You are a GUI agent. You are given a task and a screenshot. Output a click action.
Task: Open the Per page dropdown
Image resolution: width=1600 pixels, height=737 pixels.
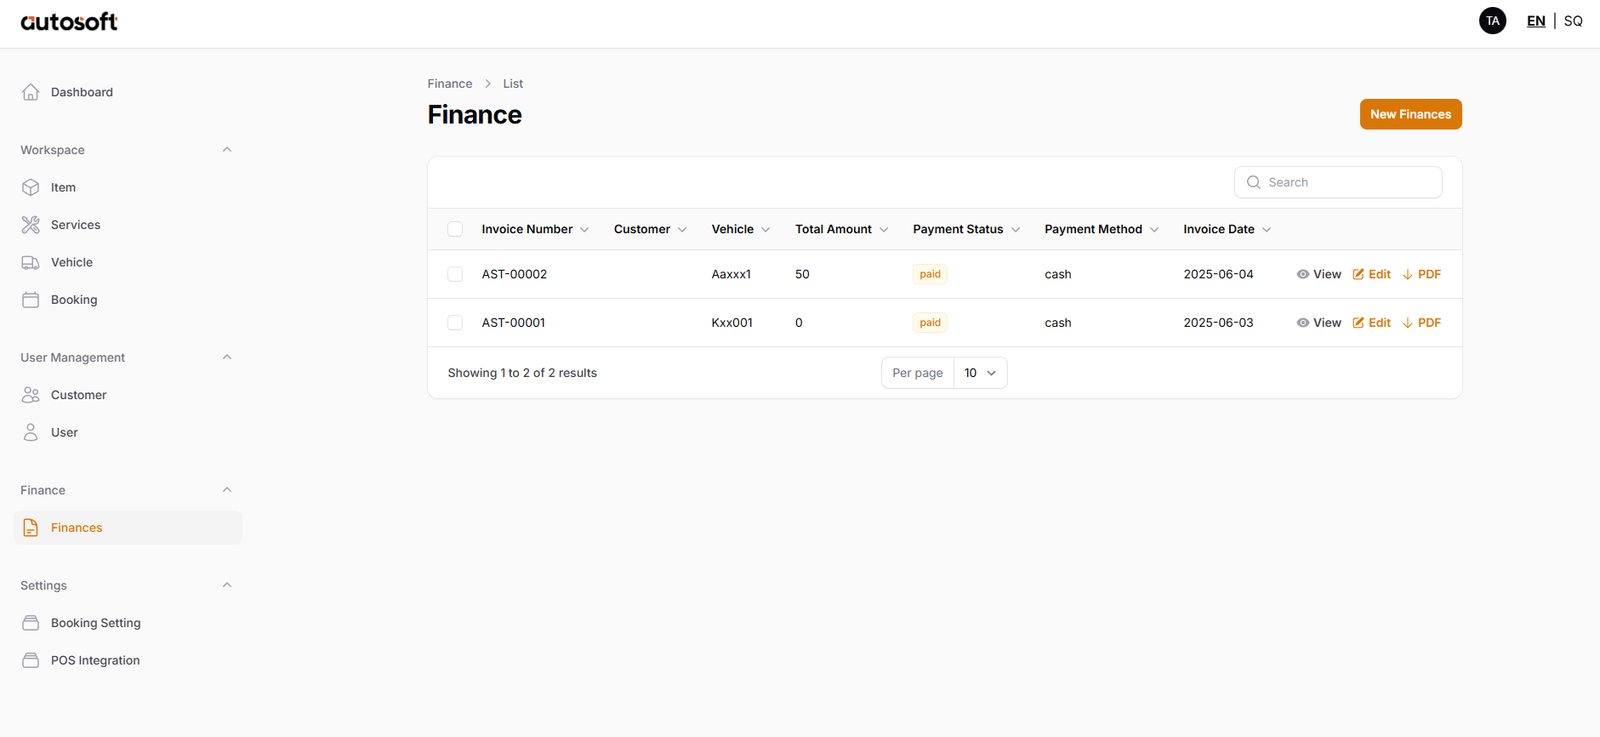click(x=979, y=373)
